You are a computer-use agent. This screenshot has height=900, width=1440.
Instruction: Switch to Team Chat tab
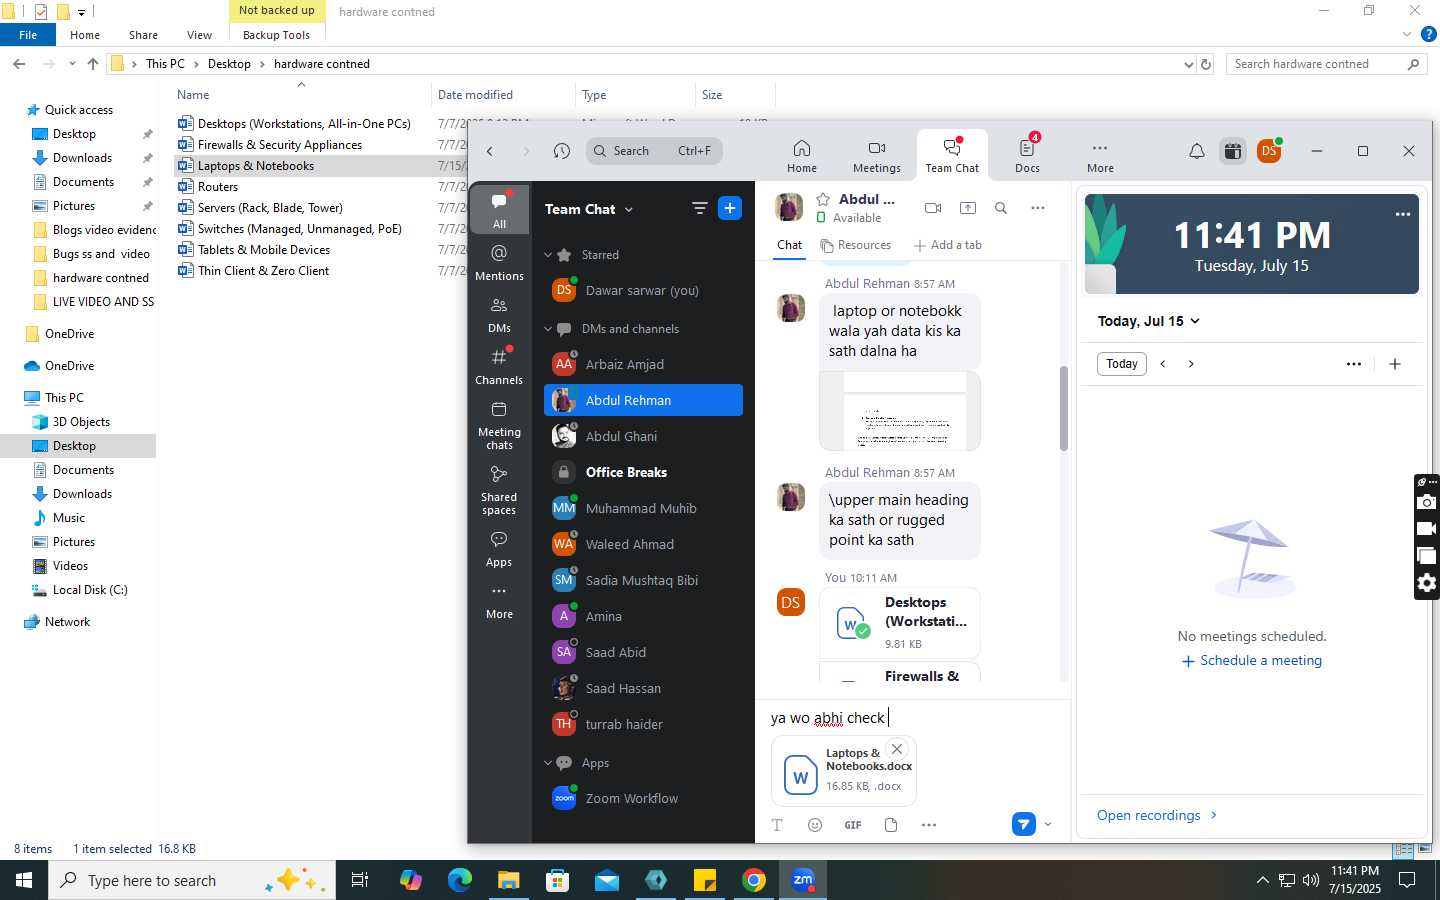[x=952, y=157]
